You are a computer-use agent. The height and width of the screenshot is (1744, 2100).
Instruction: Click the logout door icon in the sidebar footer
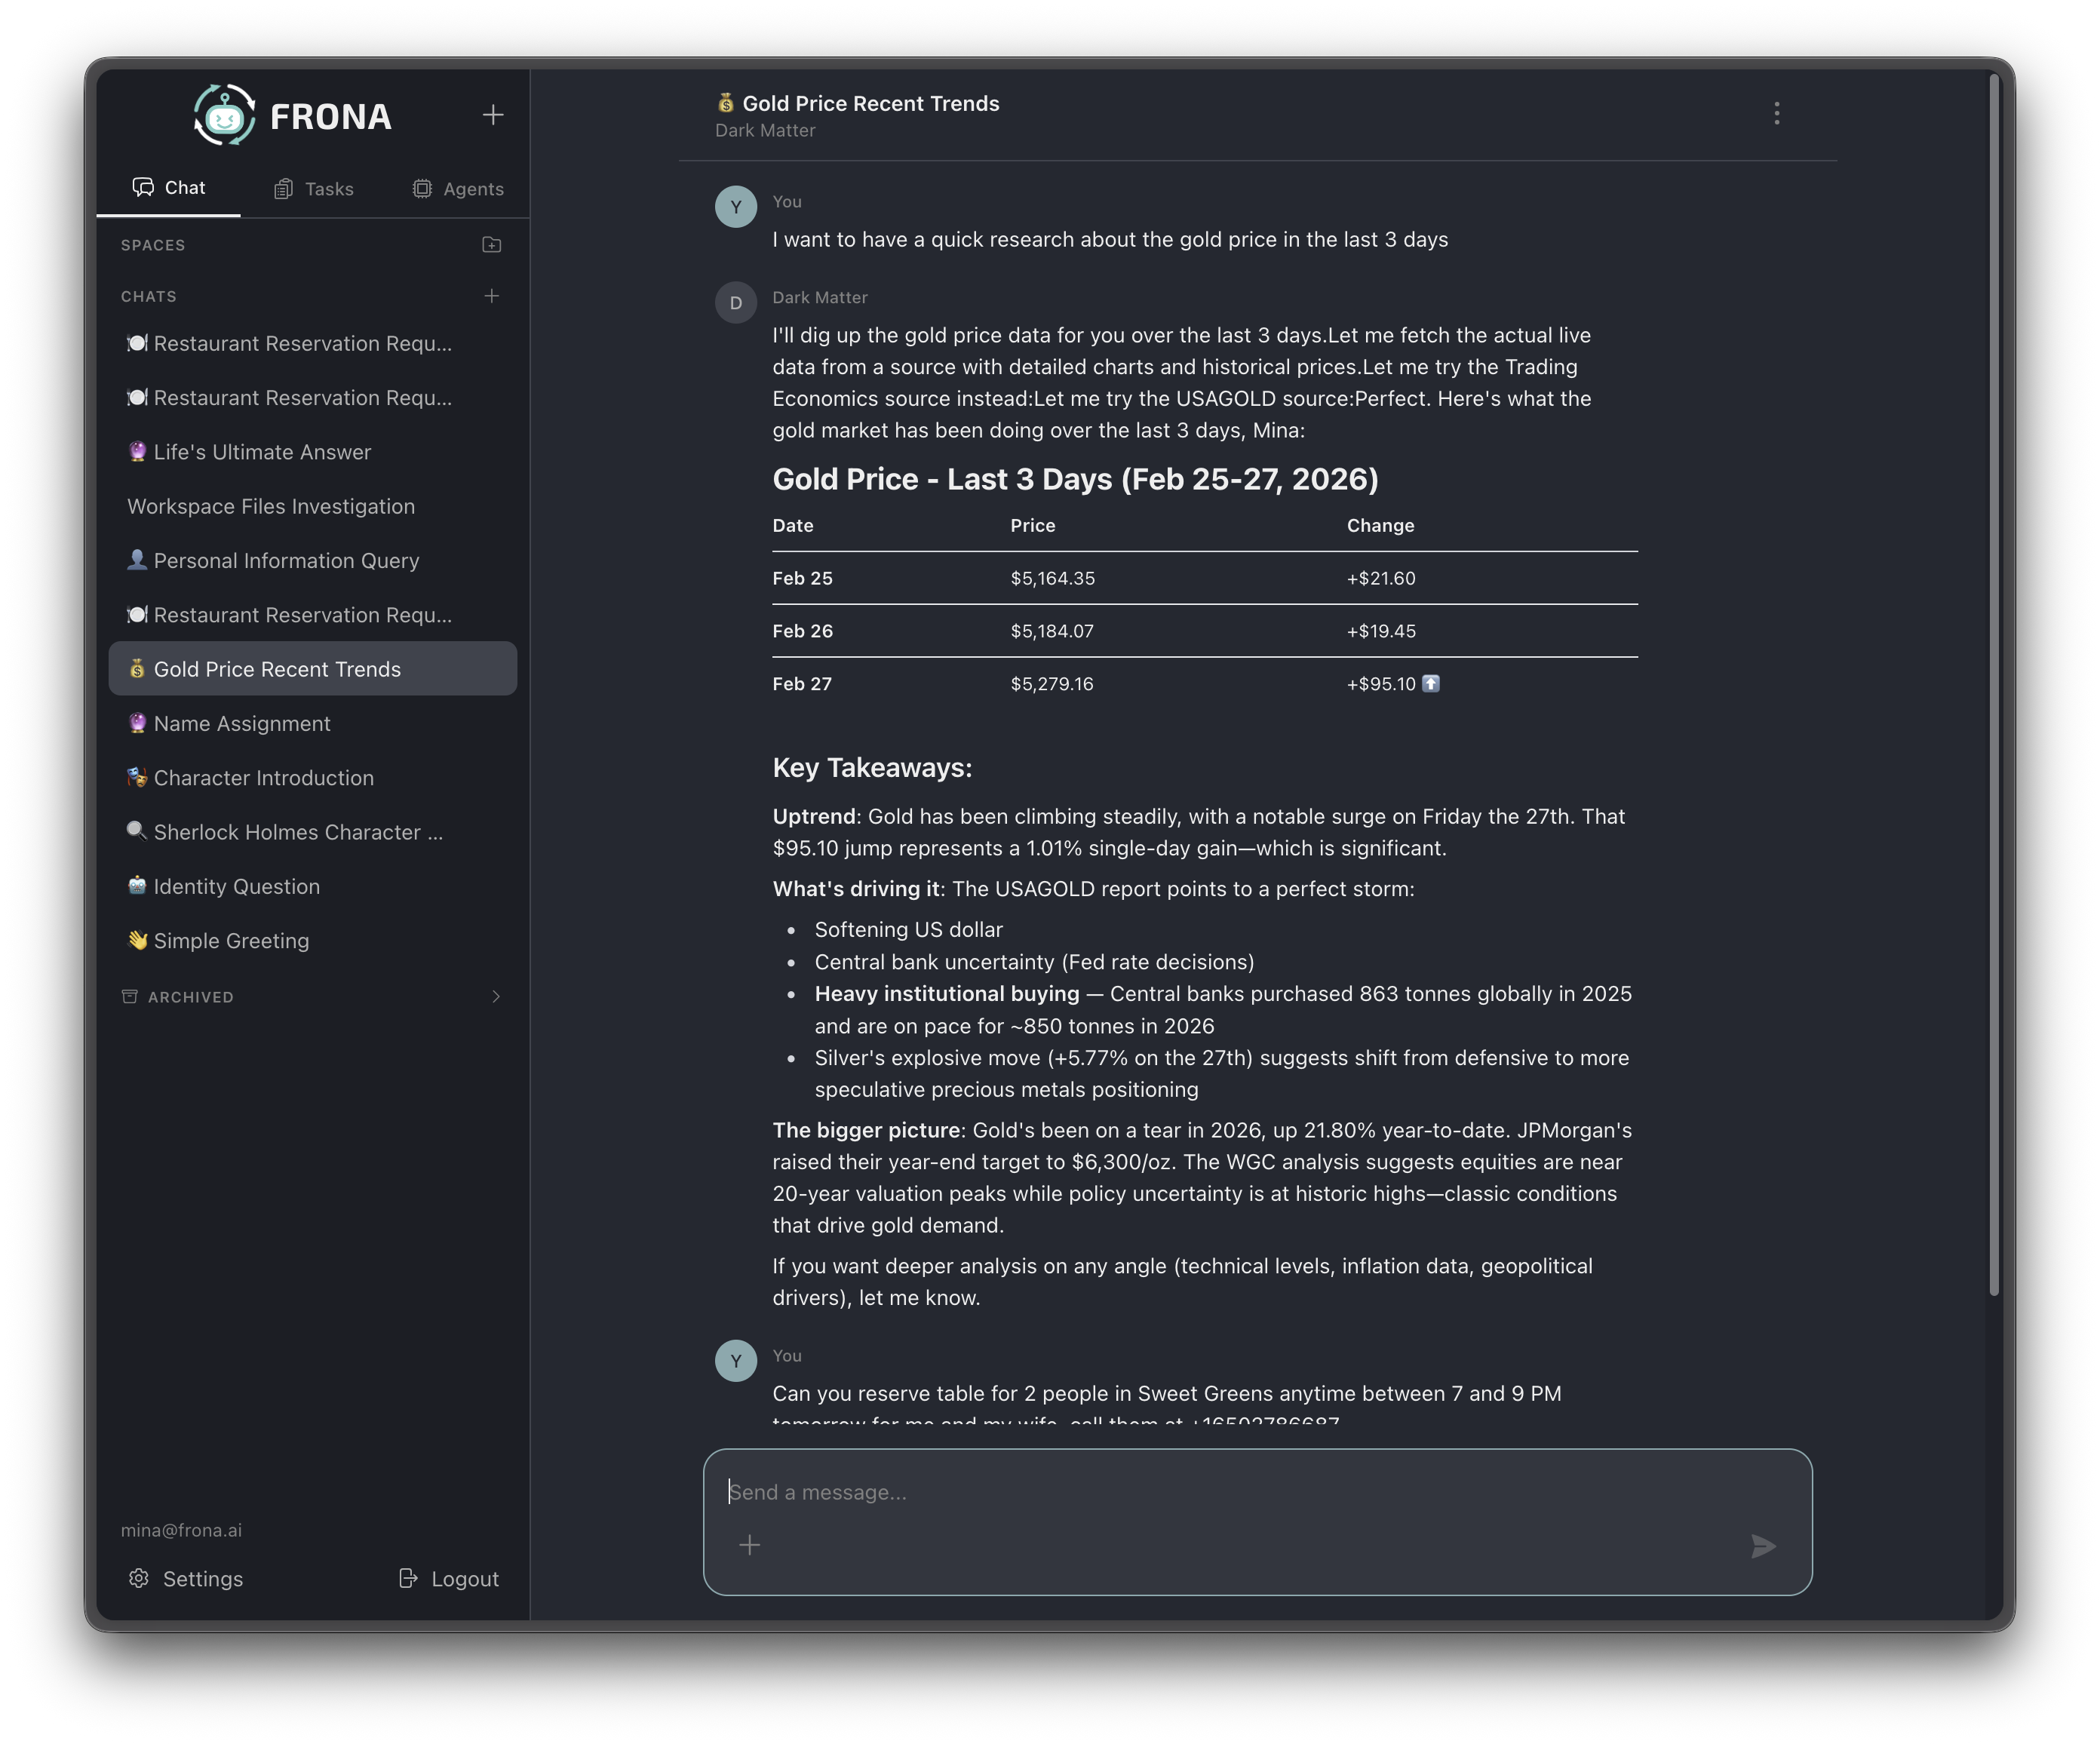[x=409, y=1578]
